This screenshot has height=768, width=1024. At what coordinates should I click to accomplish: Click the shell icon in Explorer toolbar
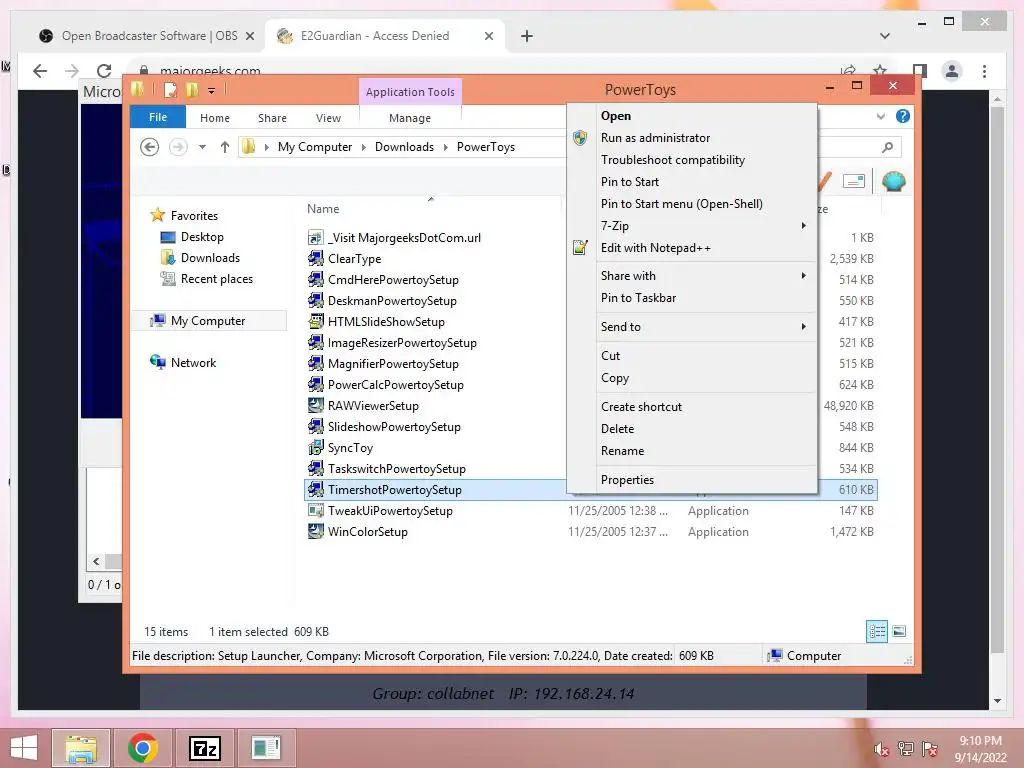tap(893, 180)
